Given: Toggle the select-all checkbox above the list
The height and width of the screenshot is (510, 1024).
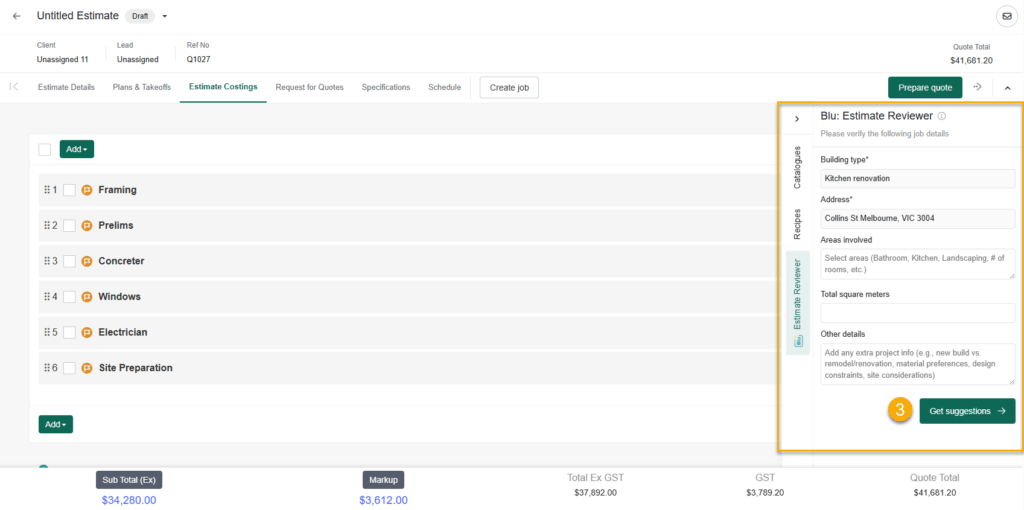Looking at the screenshot, I should coord(44,150).
